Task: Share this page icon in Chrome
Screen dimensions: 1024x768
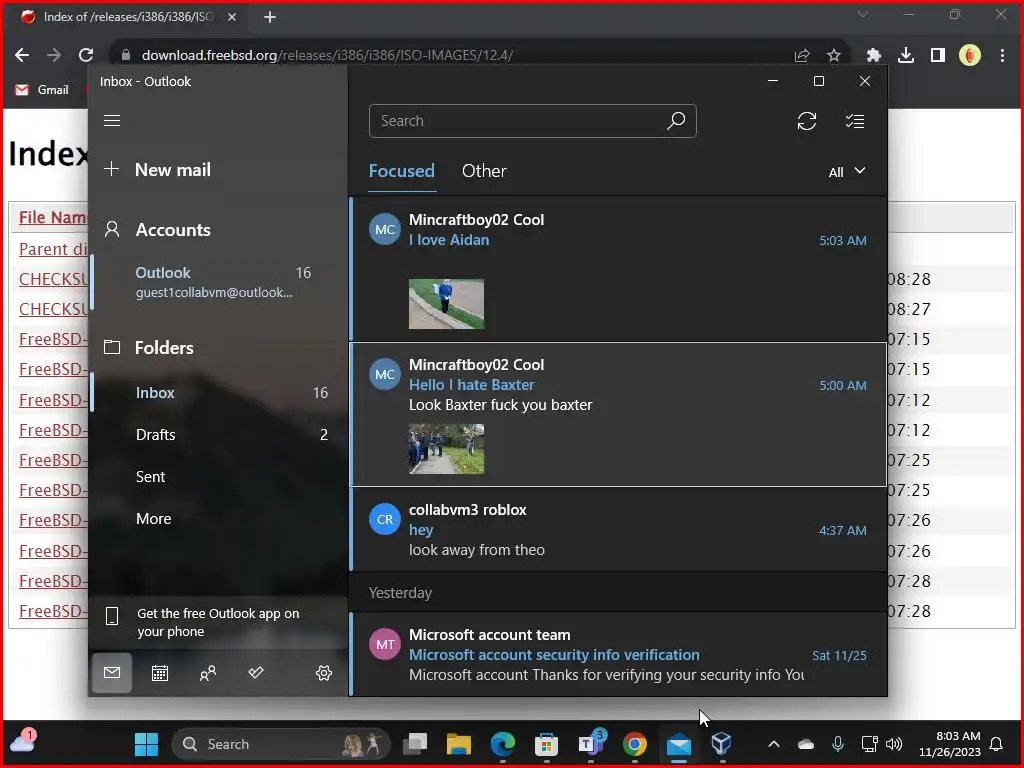Action: [x=802, y=56]
